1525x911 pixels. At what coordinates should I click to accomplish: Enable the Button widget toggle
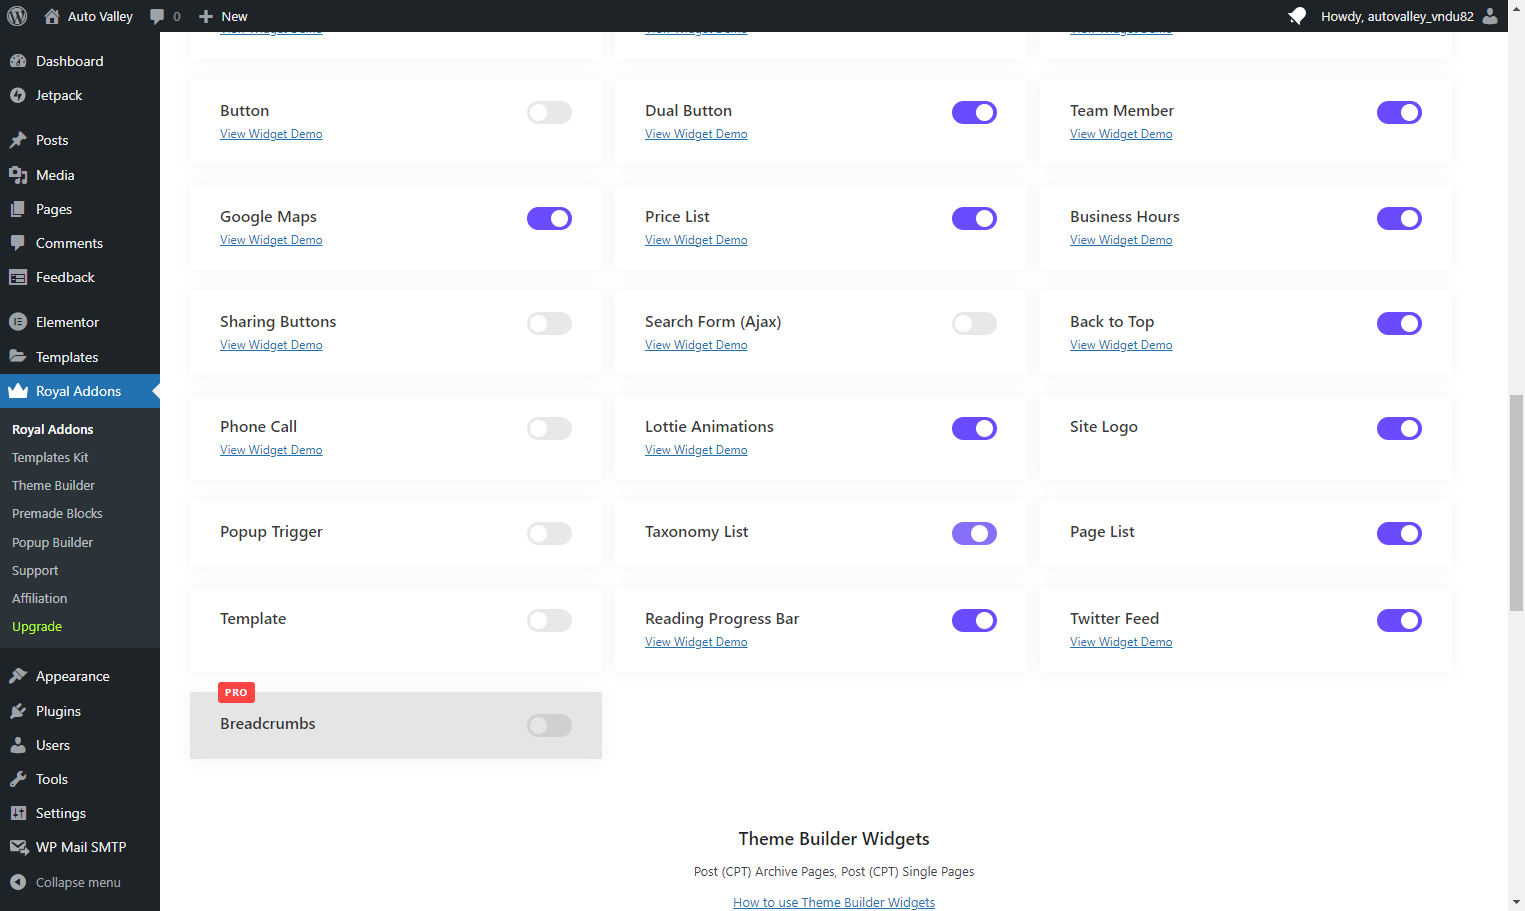549,113
